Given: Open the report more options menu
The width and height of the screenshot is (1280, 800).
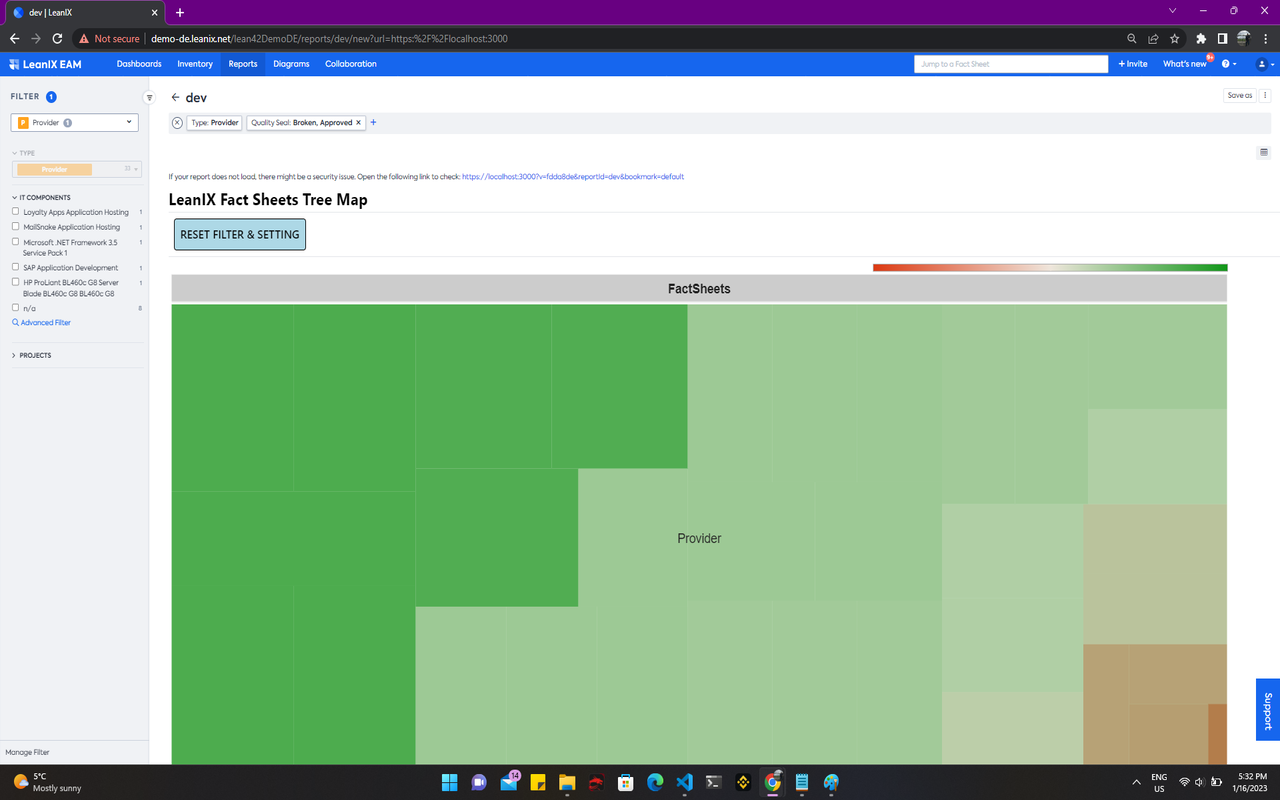Looking at the screenshot, I should click(x=1265, y=96).
